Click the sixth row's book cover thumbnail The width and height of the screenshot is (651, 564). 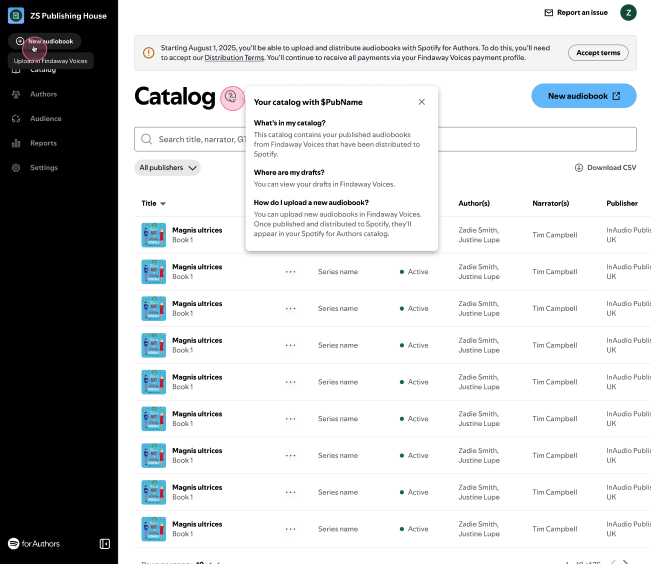tap(154, 419)
